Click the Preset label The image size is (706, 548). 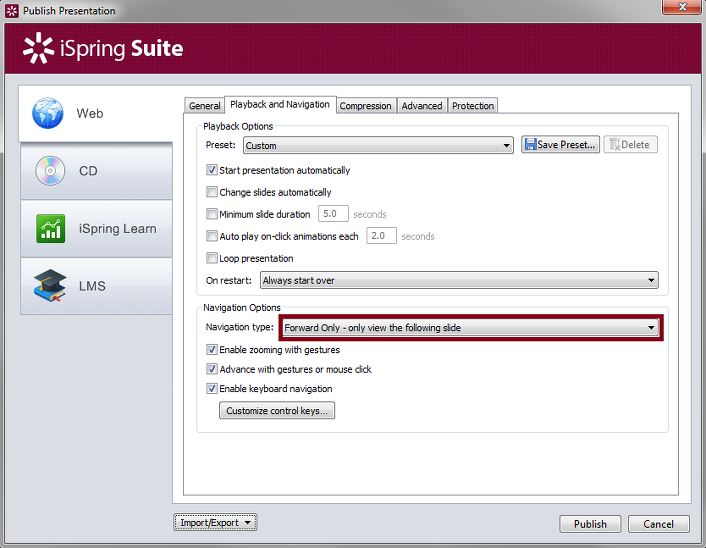pyautogui.click(x=221, y=145)
